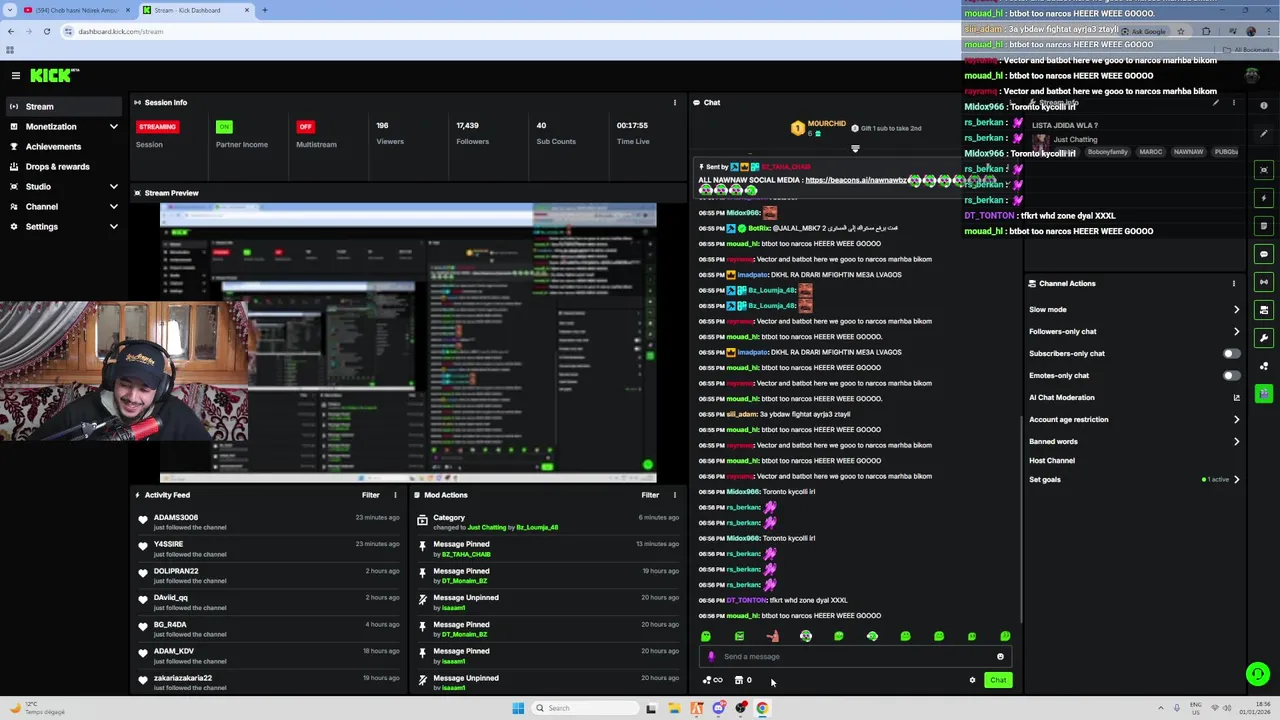Open Slow mode options chevron

tap(1236, 310)
